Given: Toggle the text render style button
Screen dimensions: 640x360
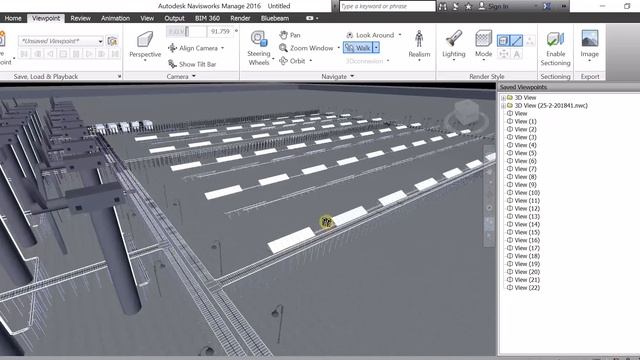Looking at the screenshot, I should (x=517, y=54).
